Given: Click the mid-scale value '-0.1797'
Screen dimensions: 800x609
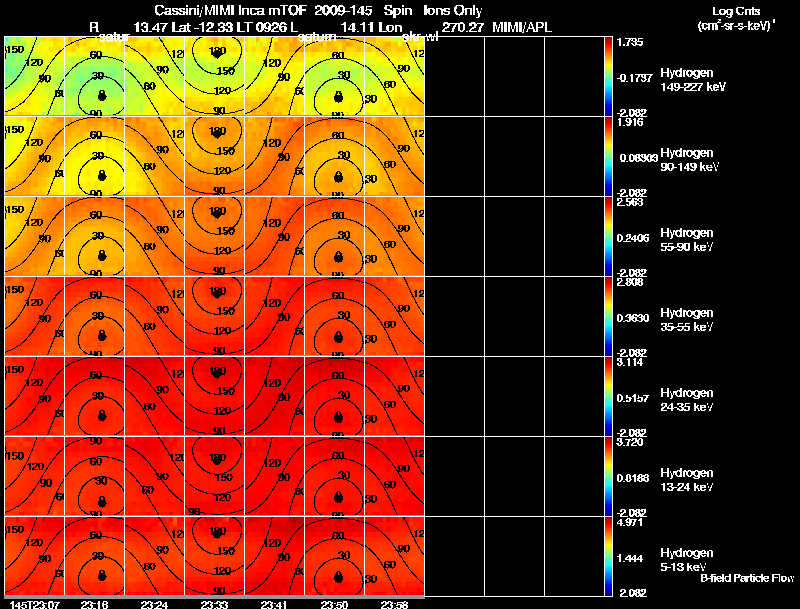Looking at the screenshot, I should (x=634, y=78).
